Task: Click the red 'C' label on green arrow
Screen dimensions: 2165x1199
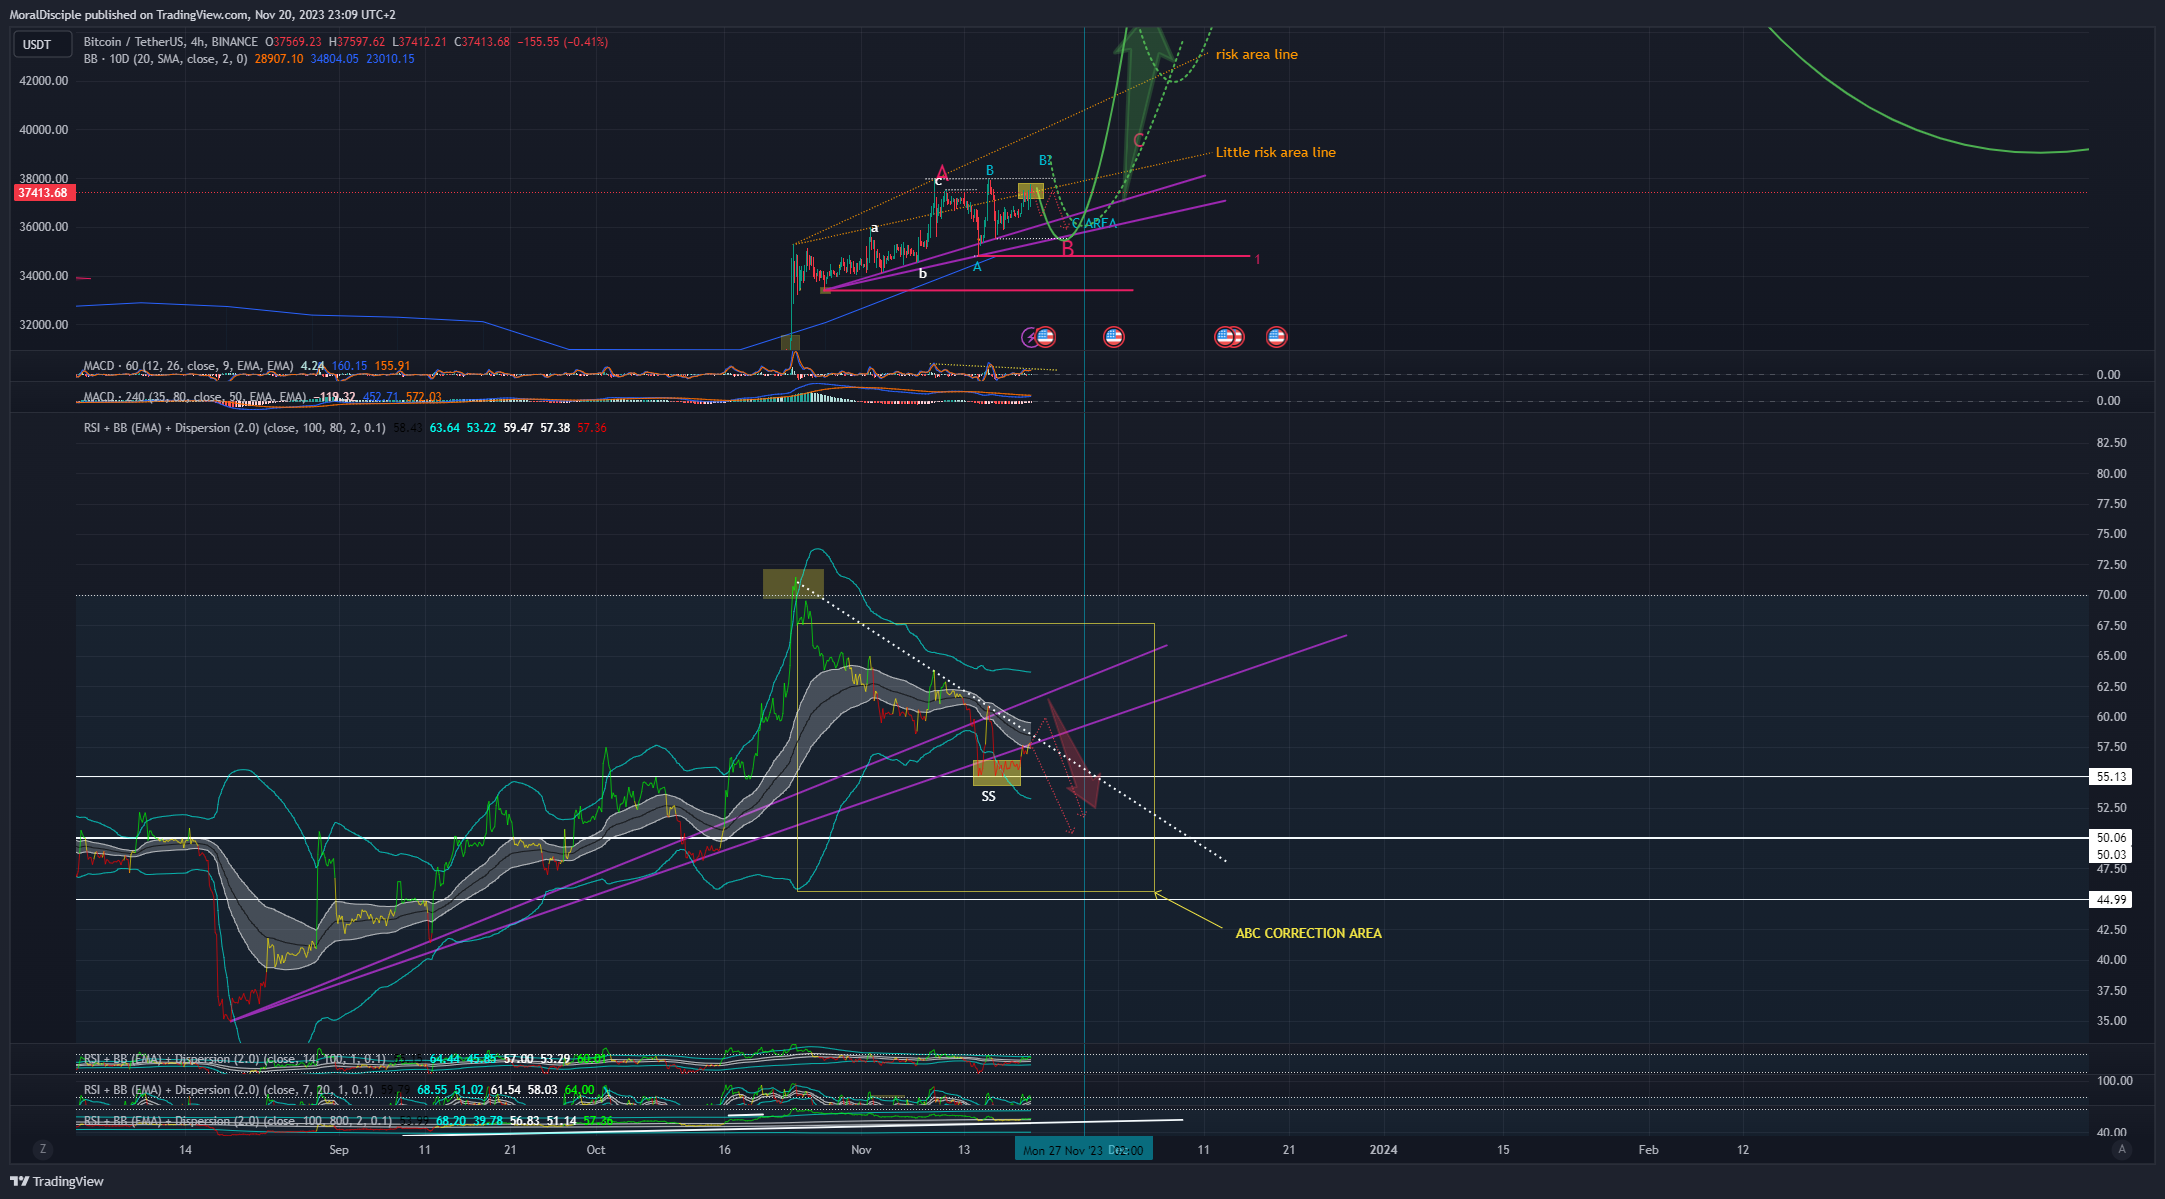Action: pyautogui.click(x=1138, y=141)
